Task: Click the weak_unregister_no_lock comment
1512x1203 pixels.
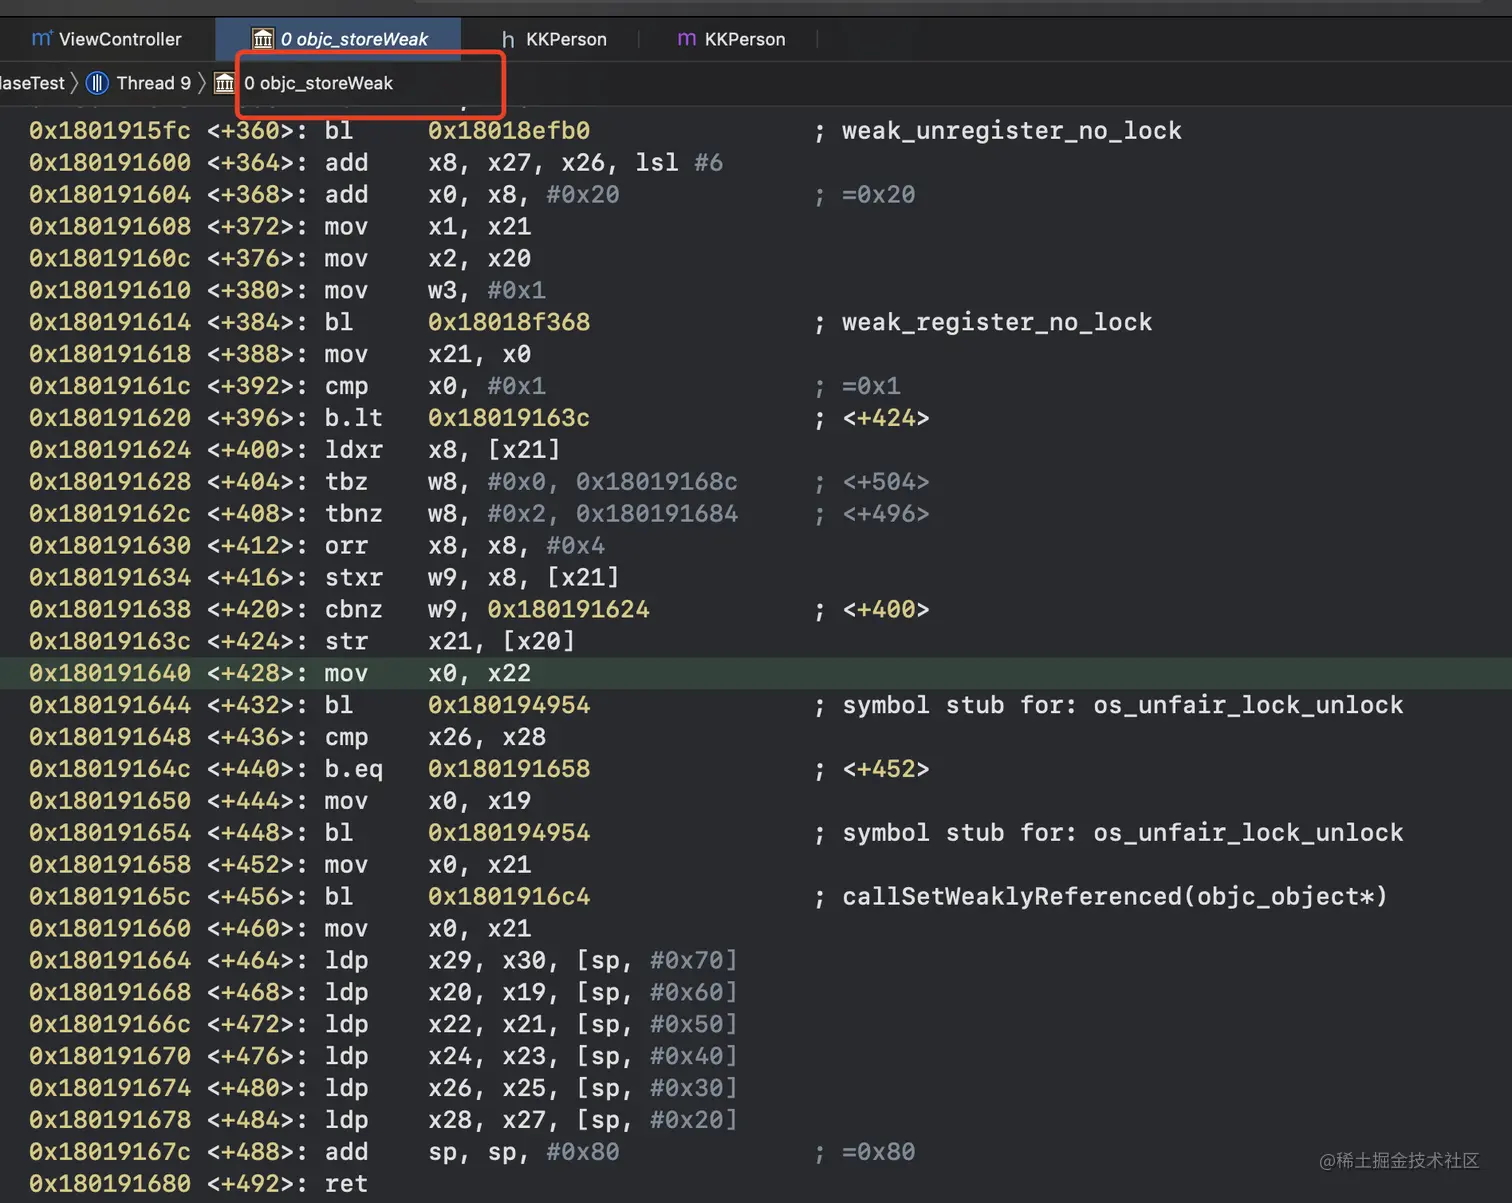Action: [1011, 131]
